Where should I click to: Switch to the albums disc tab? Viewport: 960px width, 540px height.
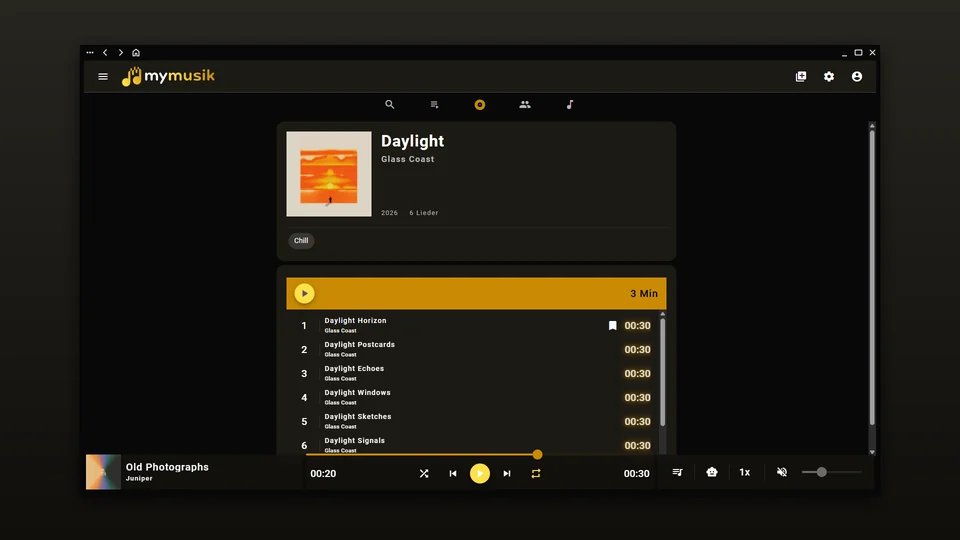coord(480,105)
